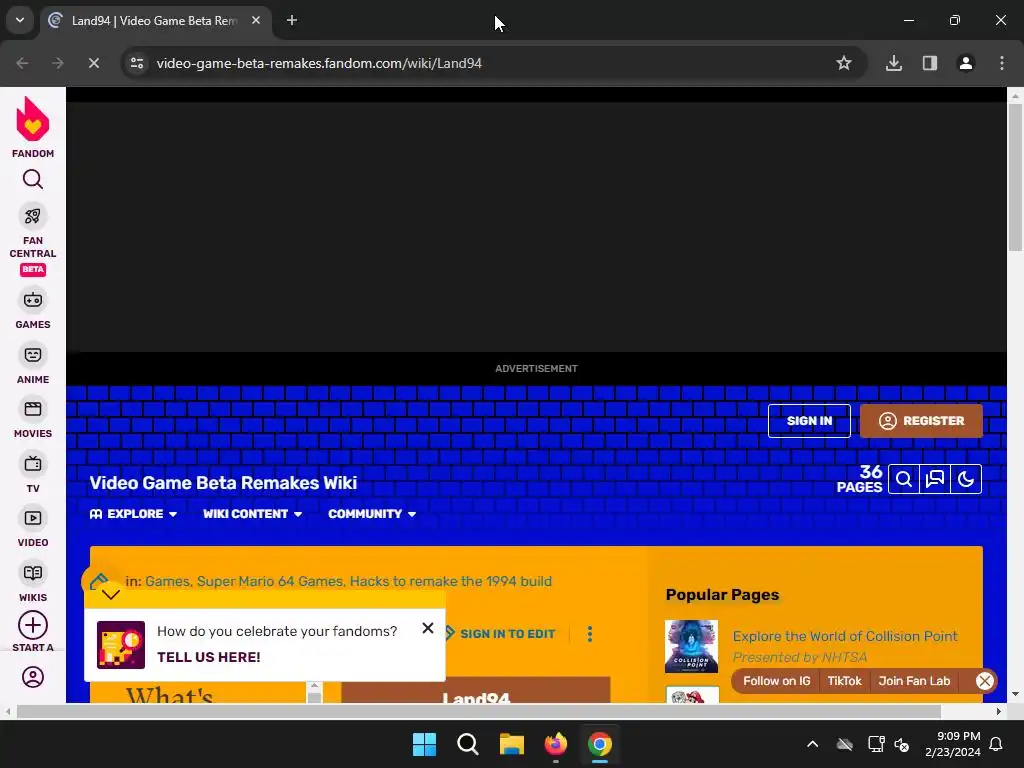This screenshot has width=1024, height=768.
Task: Open the TV section icon
Action: [x=33, y=464]
